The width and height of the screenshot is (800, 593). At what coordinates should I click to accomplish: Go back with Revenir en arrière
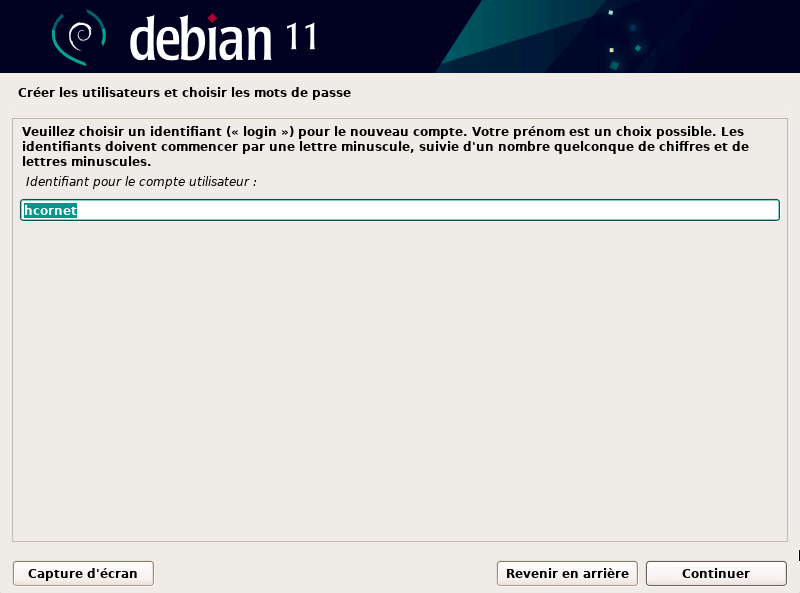tap(567, 574)
